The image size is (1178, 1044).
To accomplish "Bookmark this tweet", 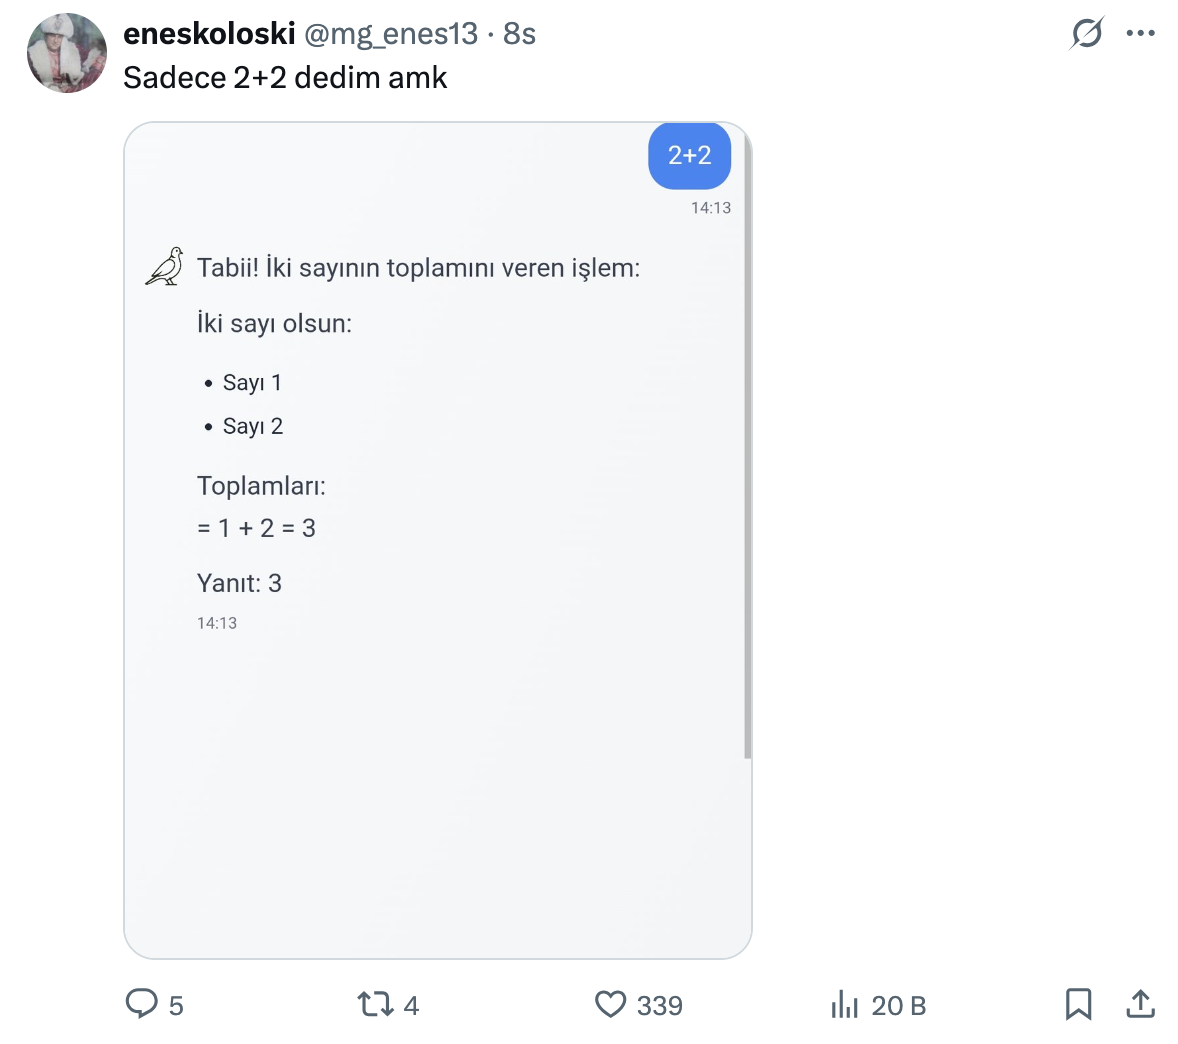I will click(1078, 1003).
